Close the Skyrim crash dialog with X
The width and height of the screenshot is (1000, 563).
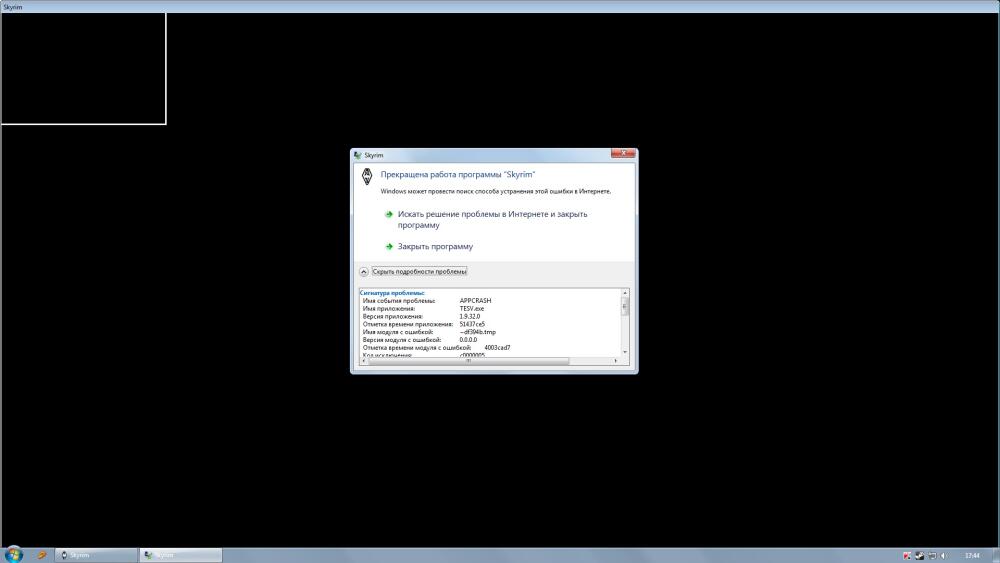click(x=623, y=153)
